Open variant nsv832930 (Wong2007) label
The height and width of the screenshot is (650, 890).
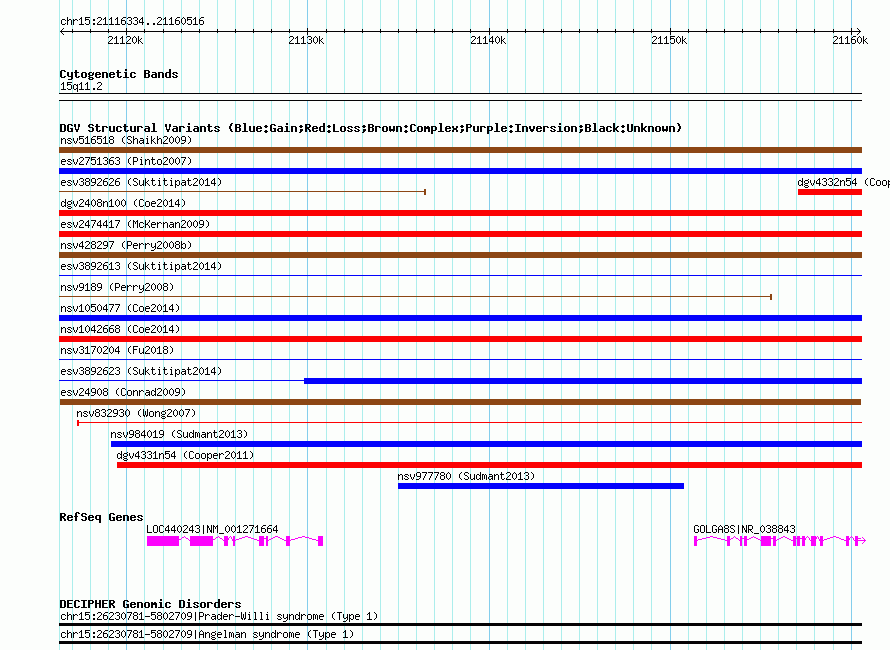tap(136, 413)
